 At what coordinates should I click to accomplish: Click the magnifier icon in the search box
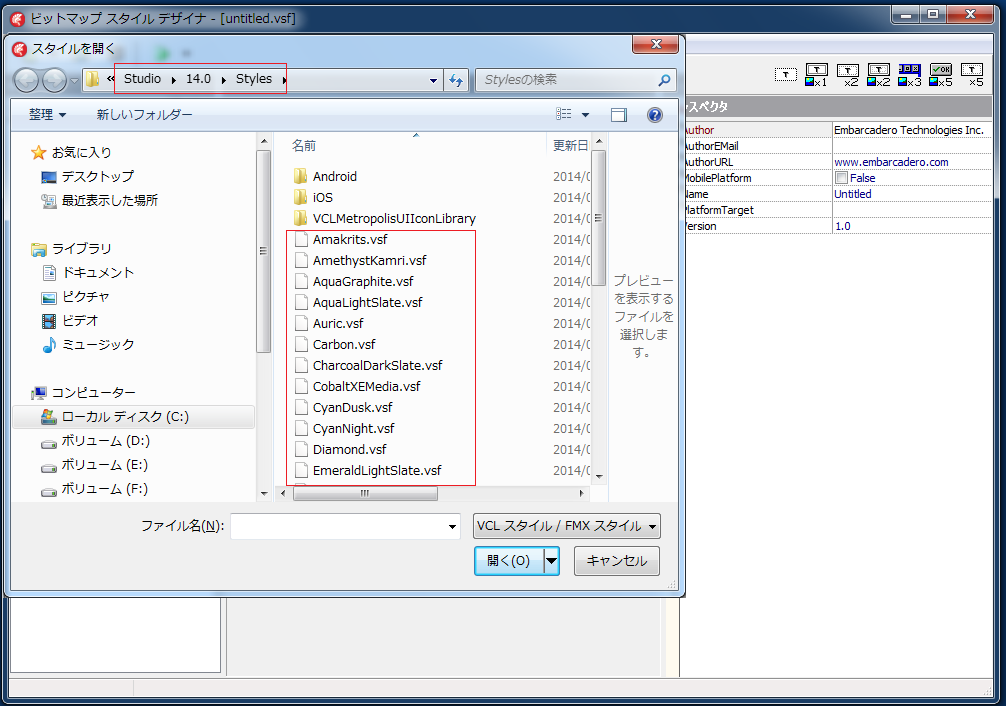coord(664,80)
